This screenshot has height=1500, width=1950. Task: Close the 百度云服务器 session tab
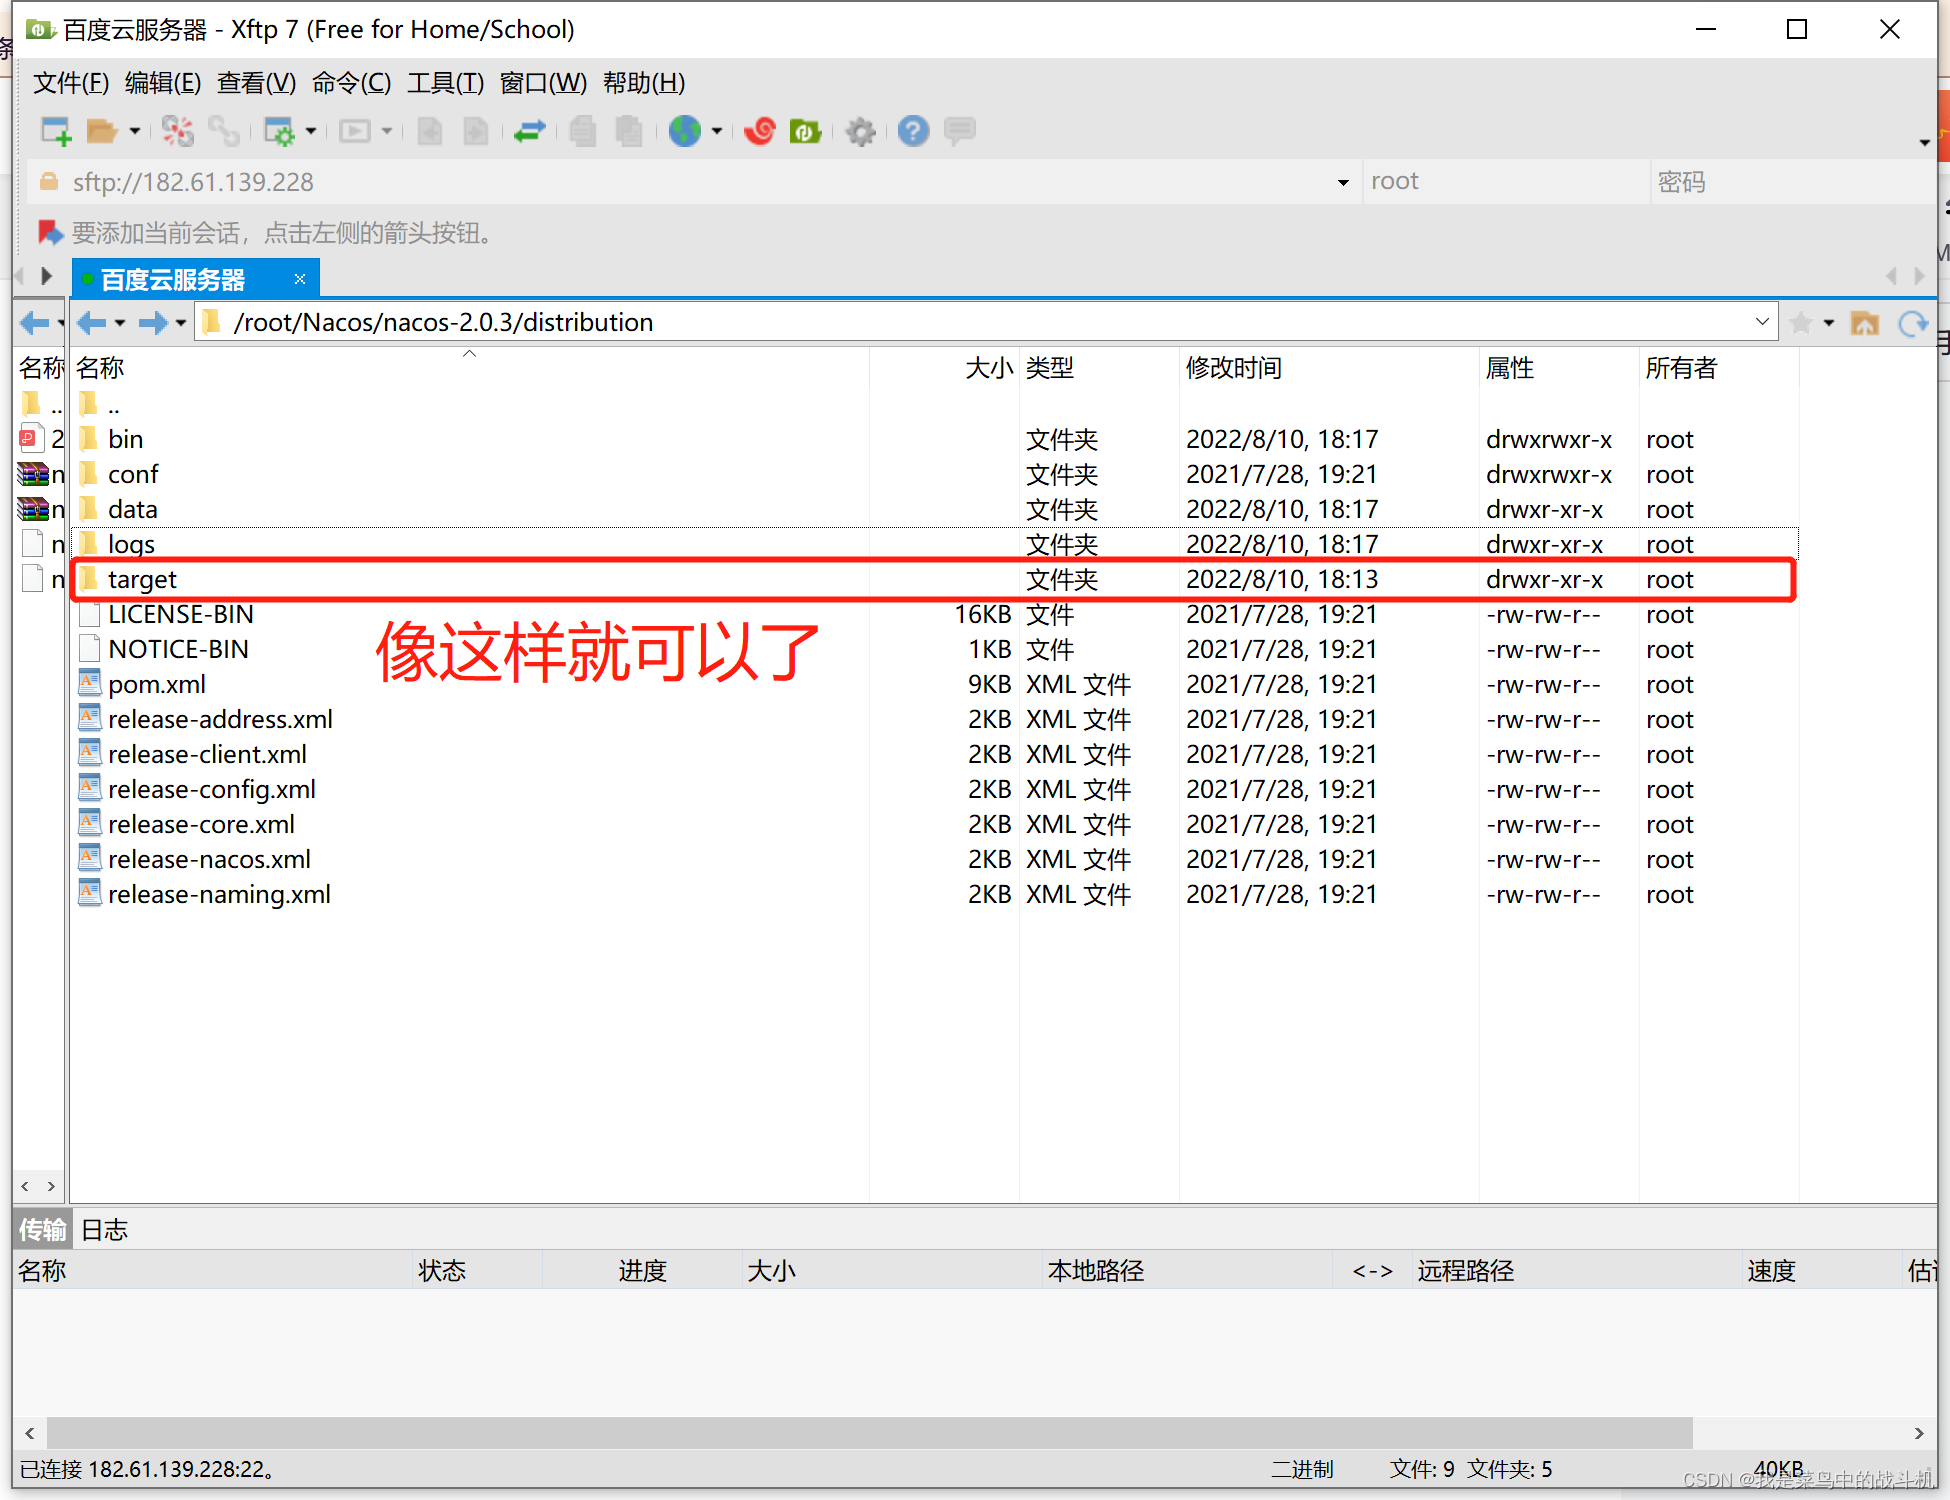pos(299,279)
